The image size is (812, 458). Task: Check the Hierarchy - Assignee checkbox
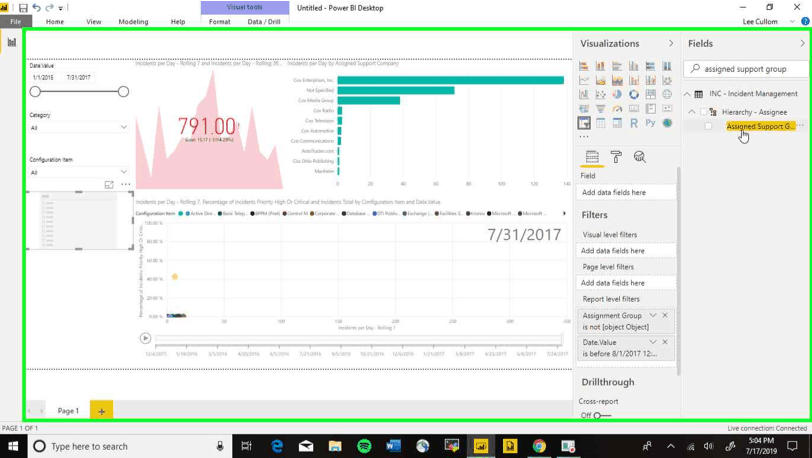[x=703, y=112]
